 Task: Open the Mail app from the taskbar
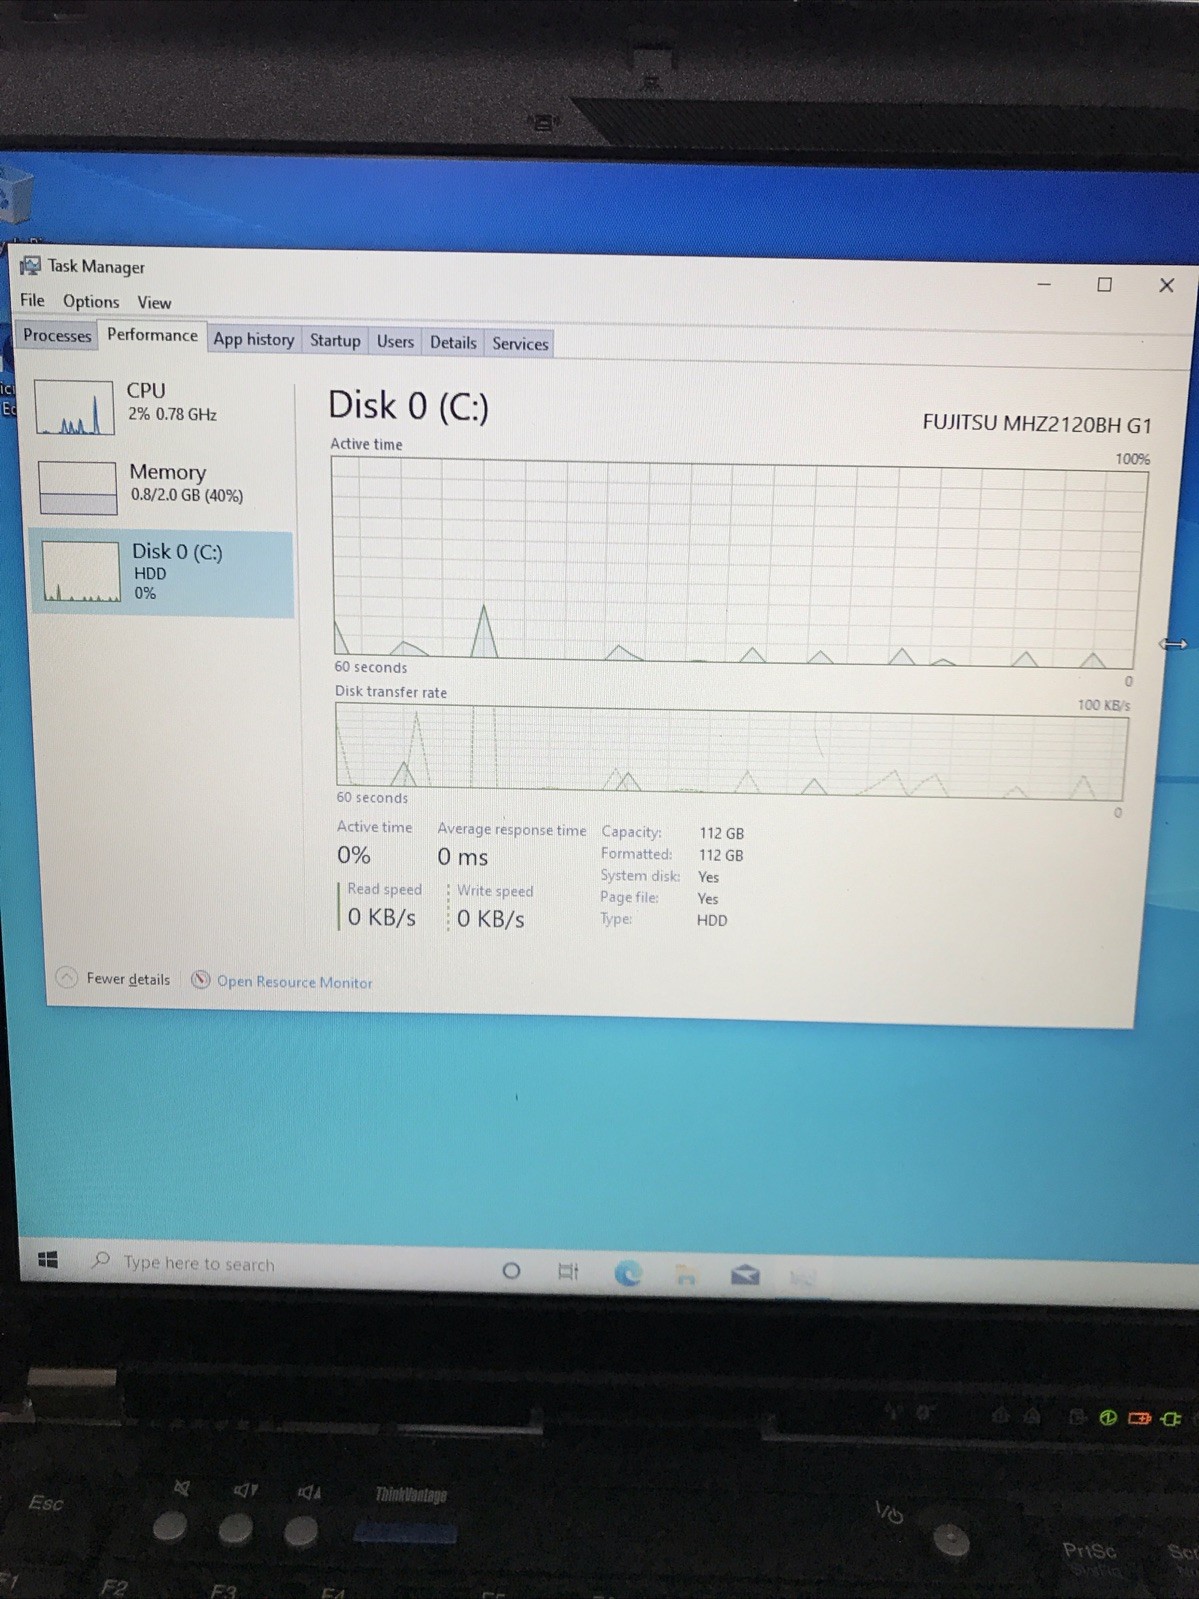pyautogui.click(x=745, y=1275)
